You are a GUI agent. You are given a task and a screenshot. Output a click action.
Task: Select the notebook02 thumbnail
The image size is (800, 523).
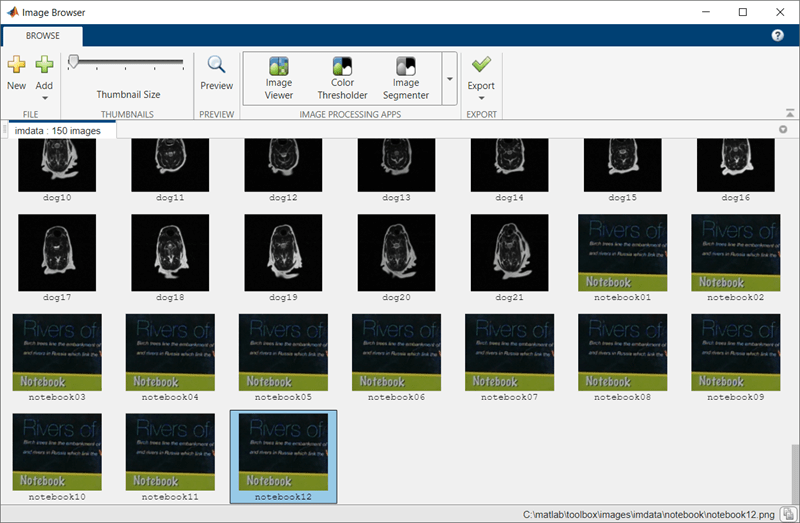pyautogui.click(x=736, y=253)
